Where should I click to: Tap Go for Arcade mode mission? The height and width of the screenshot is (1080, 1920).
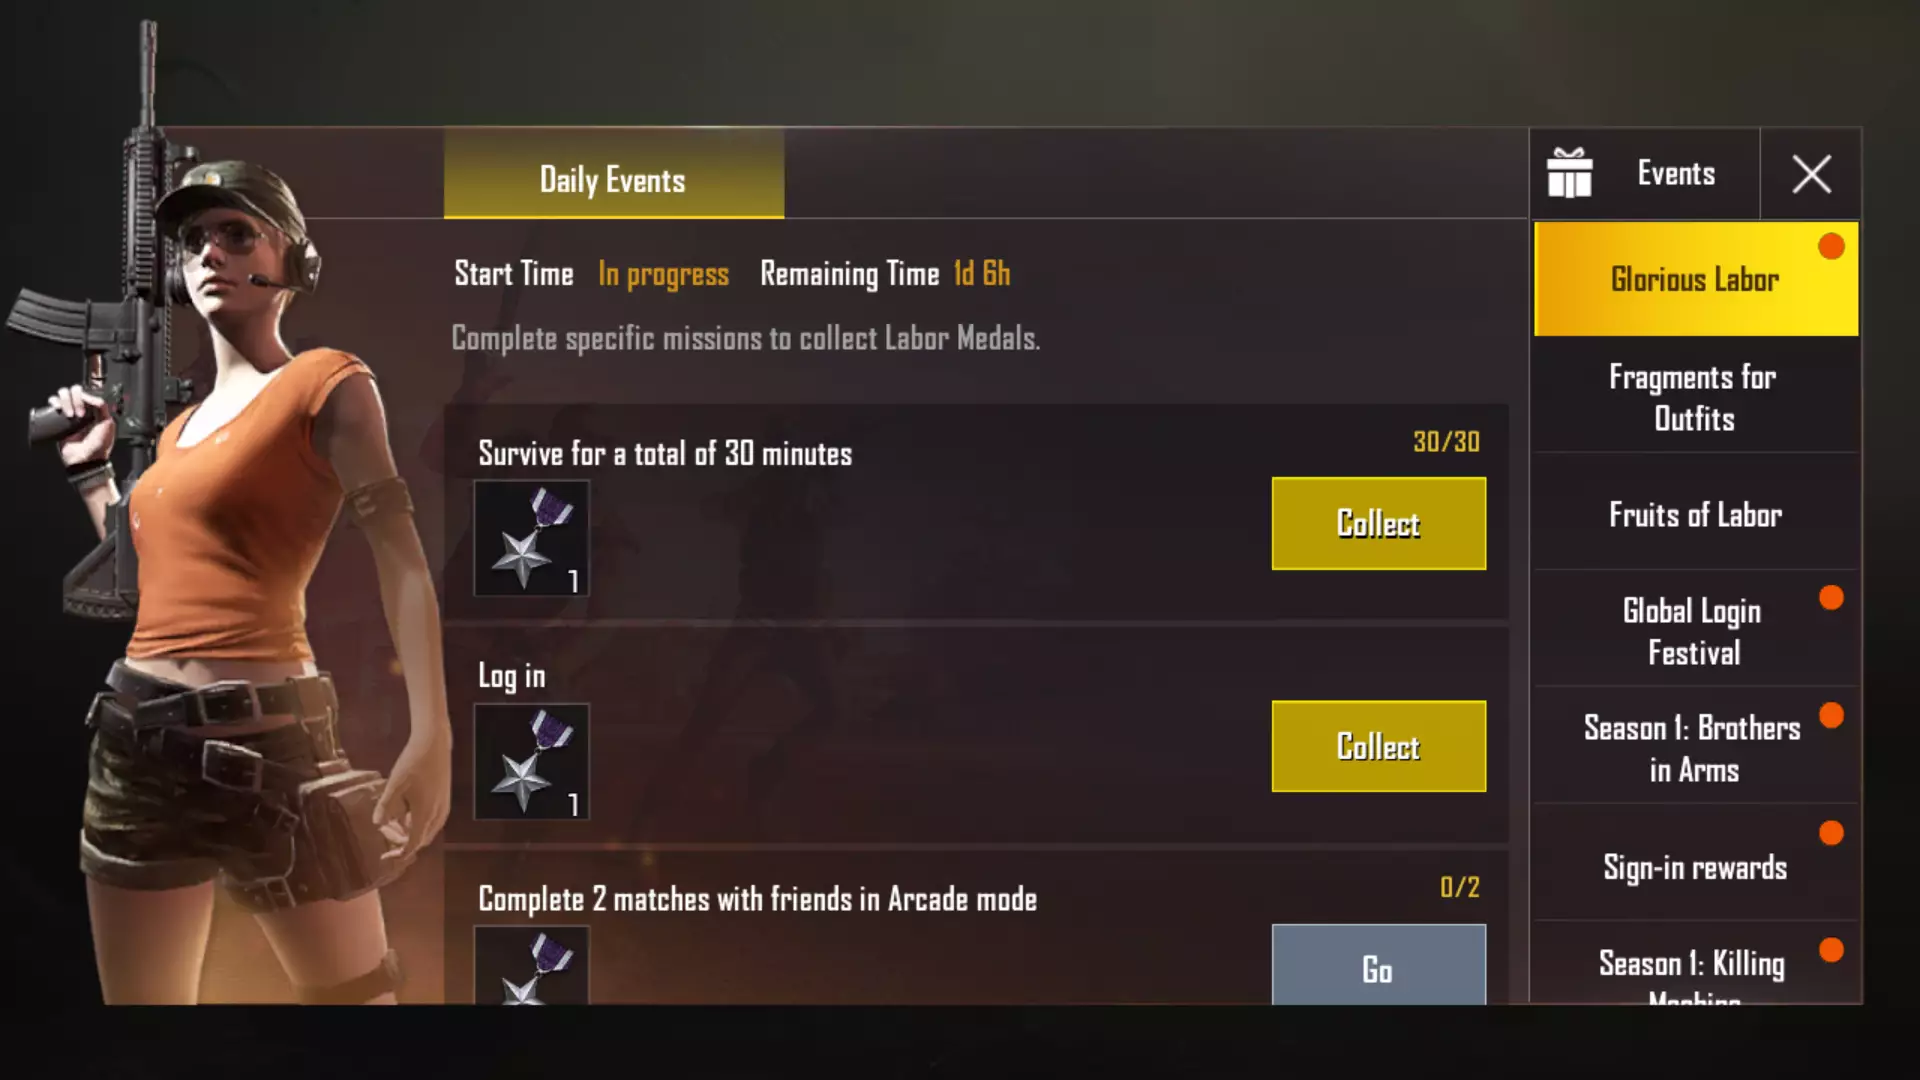1378,965
